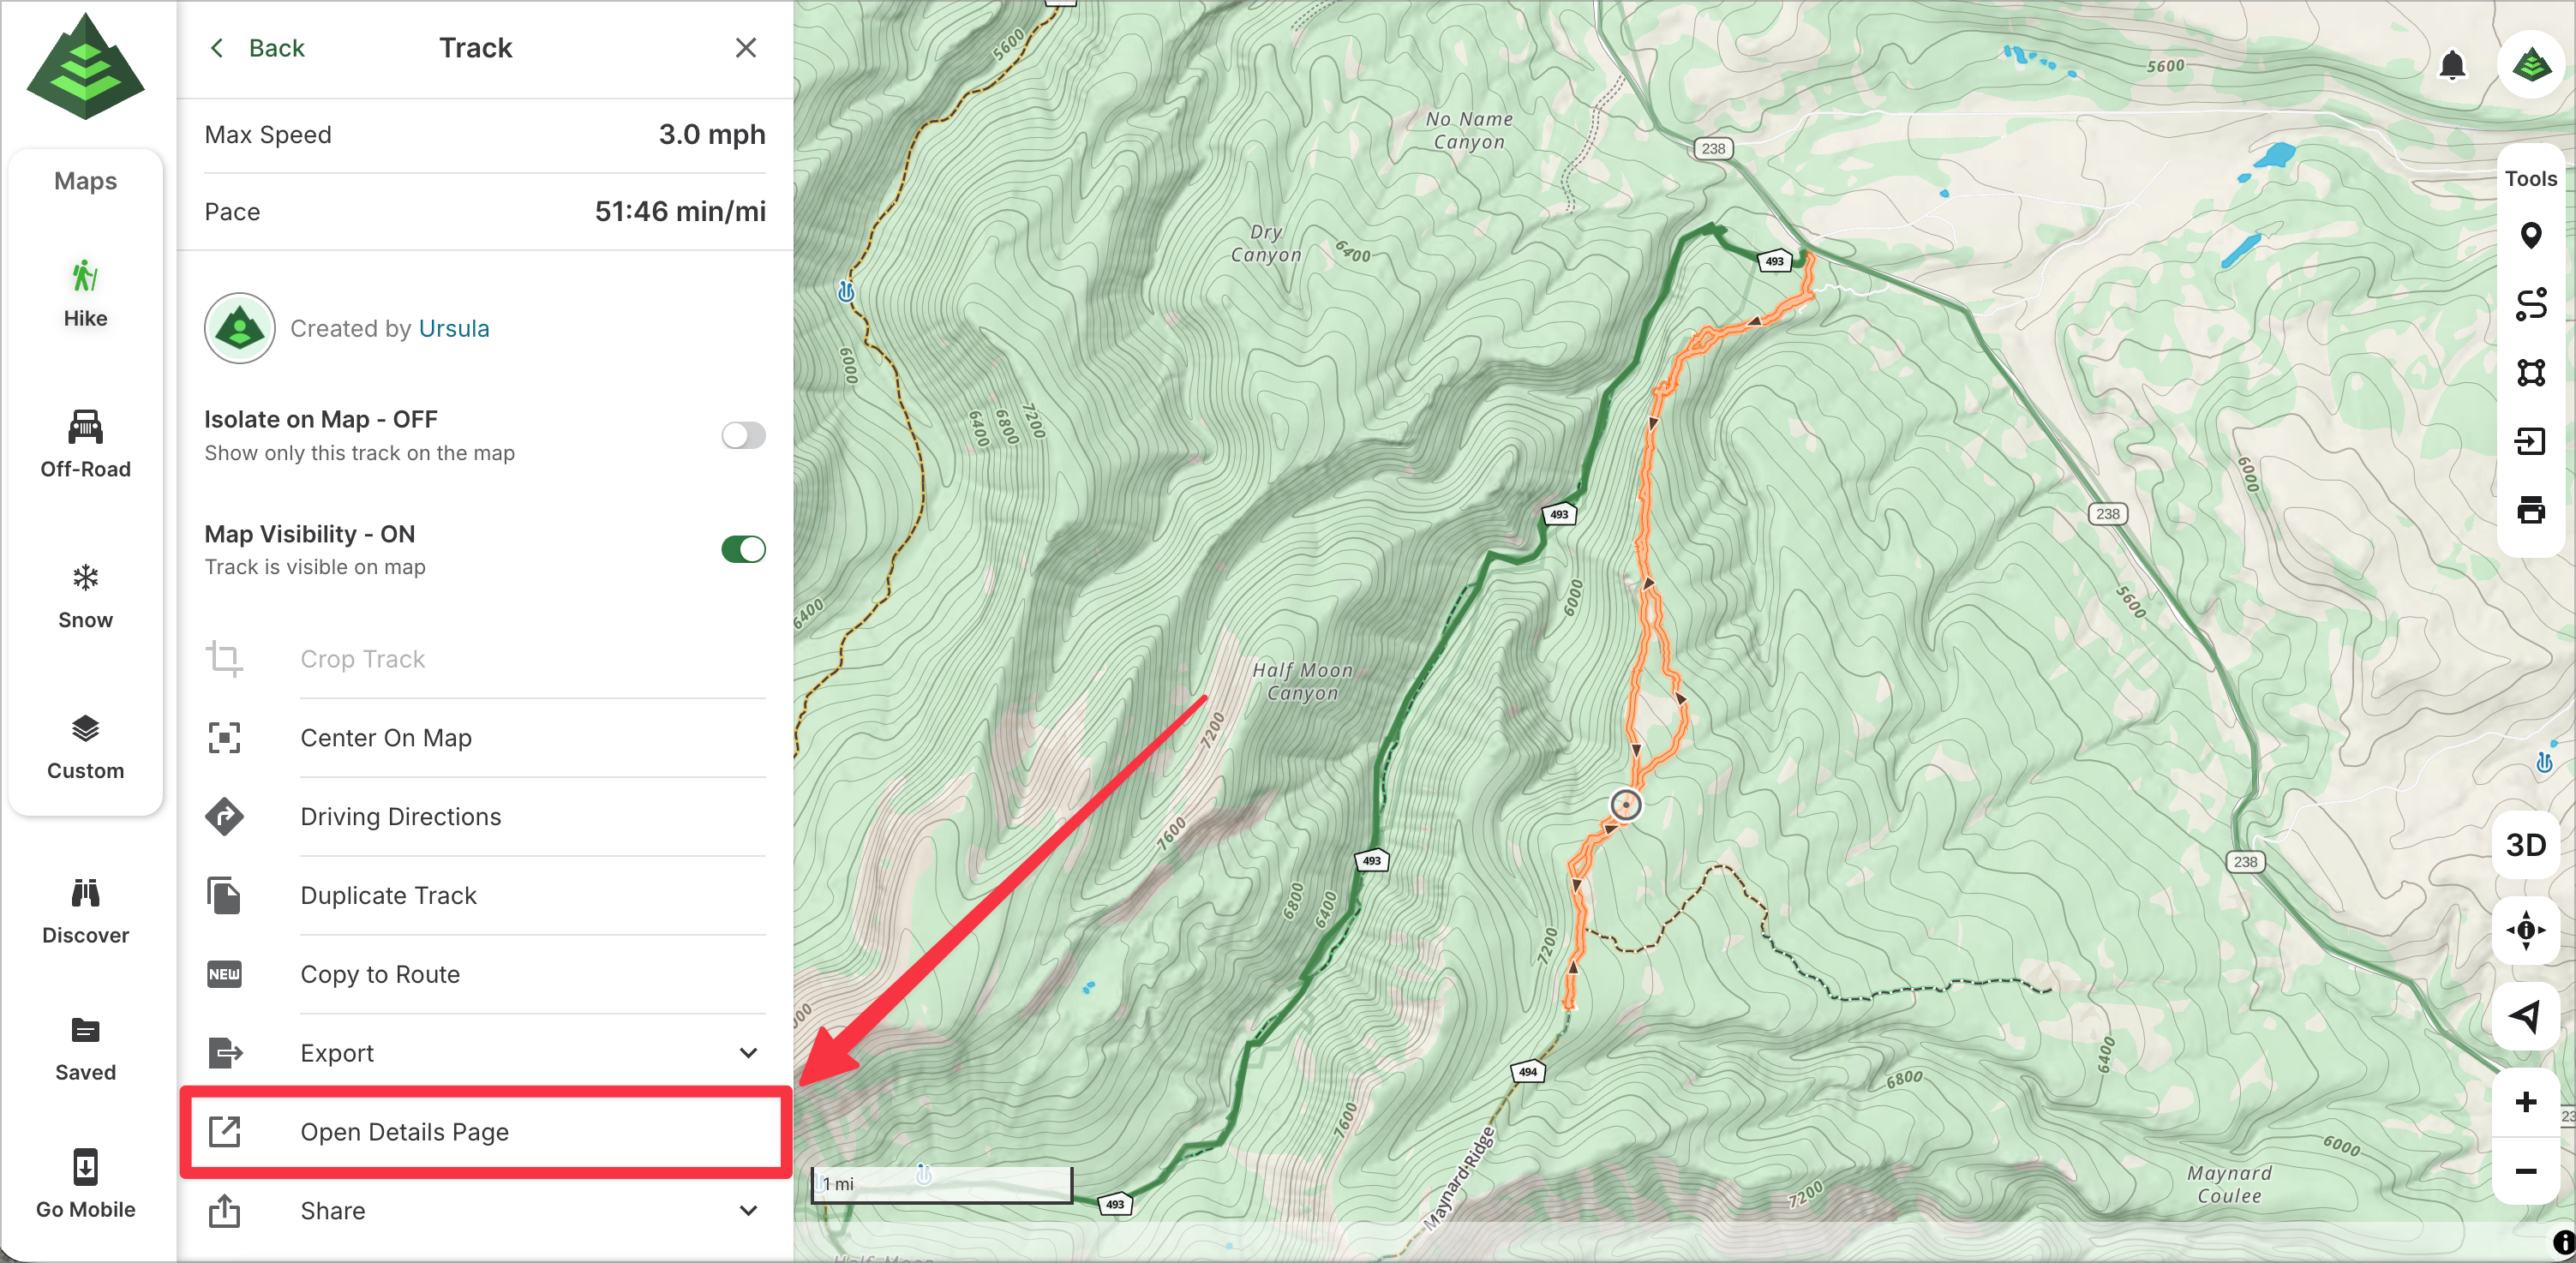Screen dimensions: 2576x1263
Task: Zoom in with the plus button
Action: coord(2525,1102)
